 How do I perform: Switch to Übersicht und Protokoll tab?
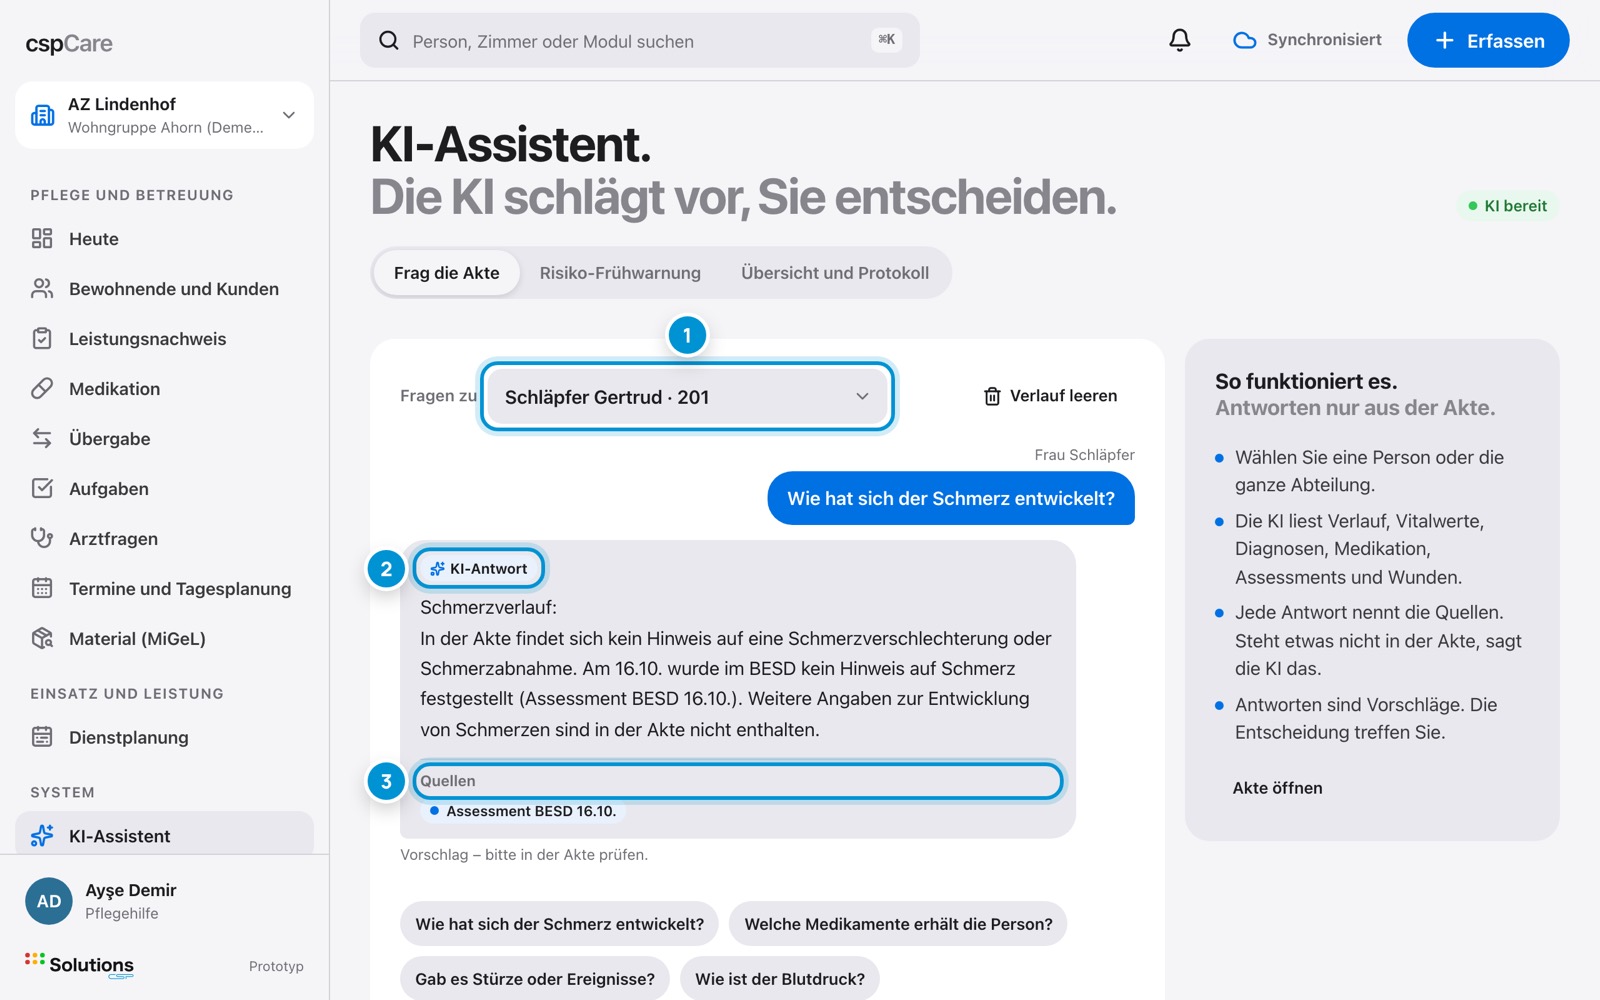point(835,273)
